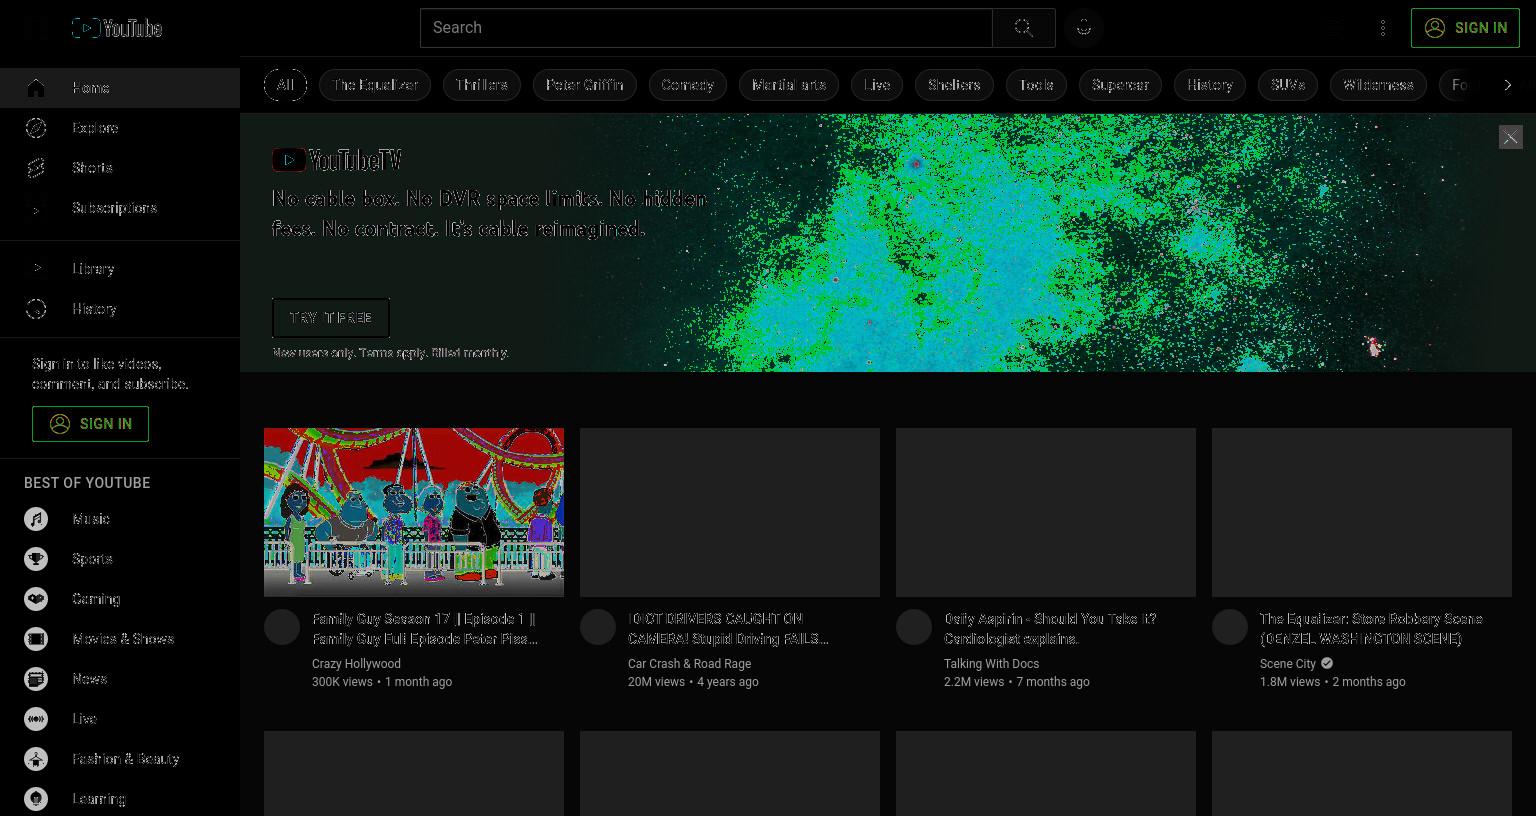Click the search magnifier button
Screen dimensions: 1536x816
coord(1023,28)
